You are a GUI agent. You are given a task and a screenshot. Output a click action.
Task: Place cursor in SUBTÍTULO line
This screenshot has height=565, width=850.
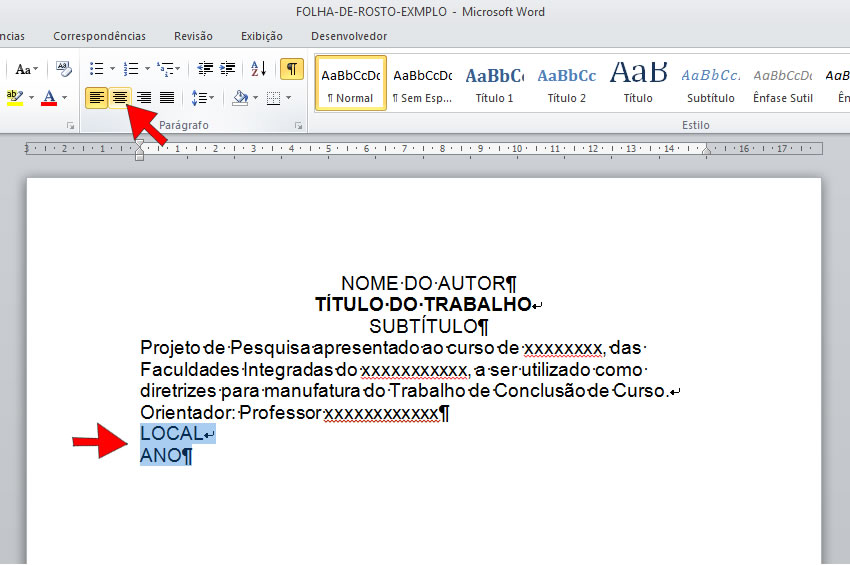click(429, 326)
